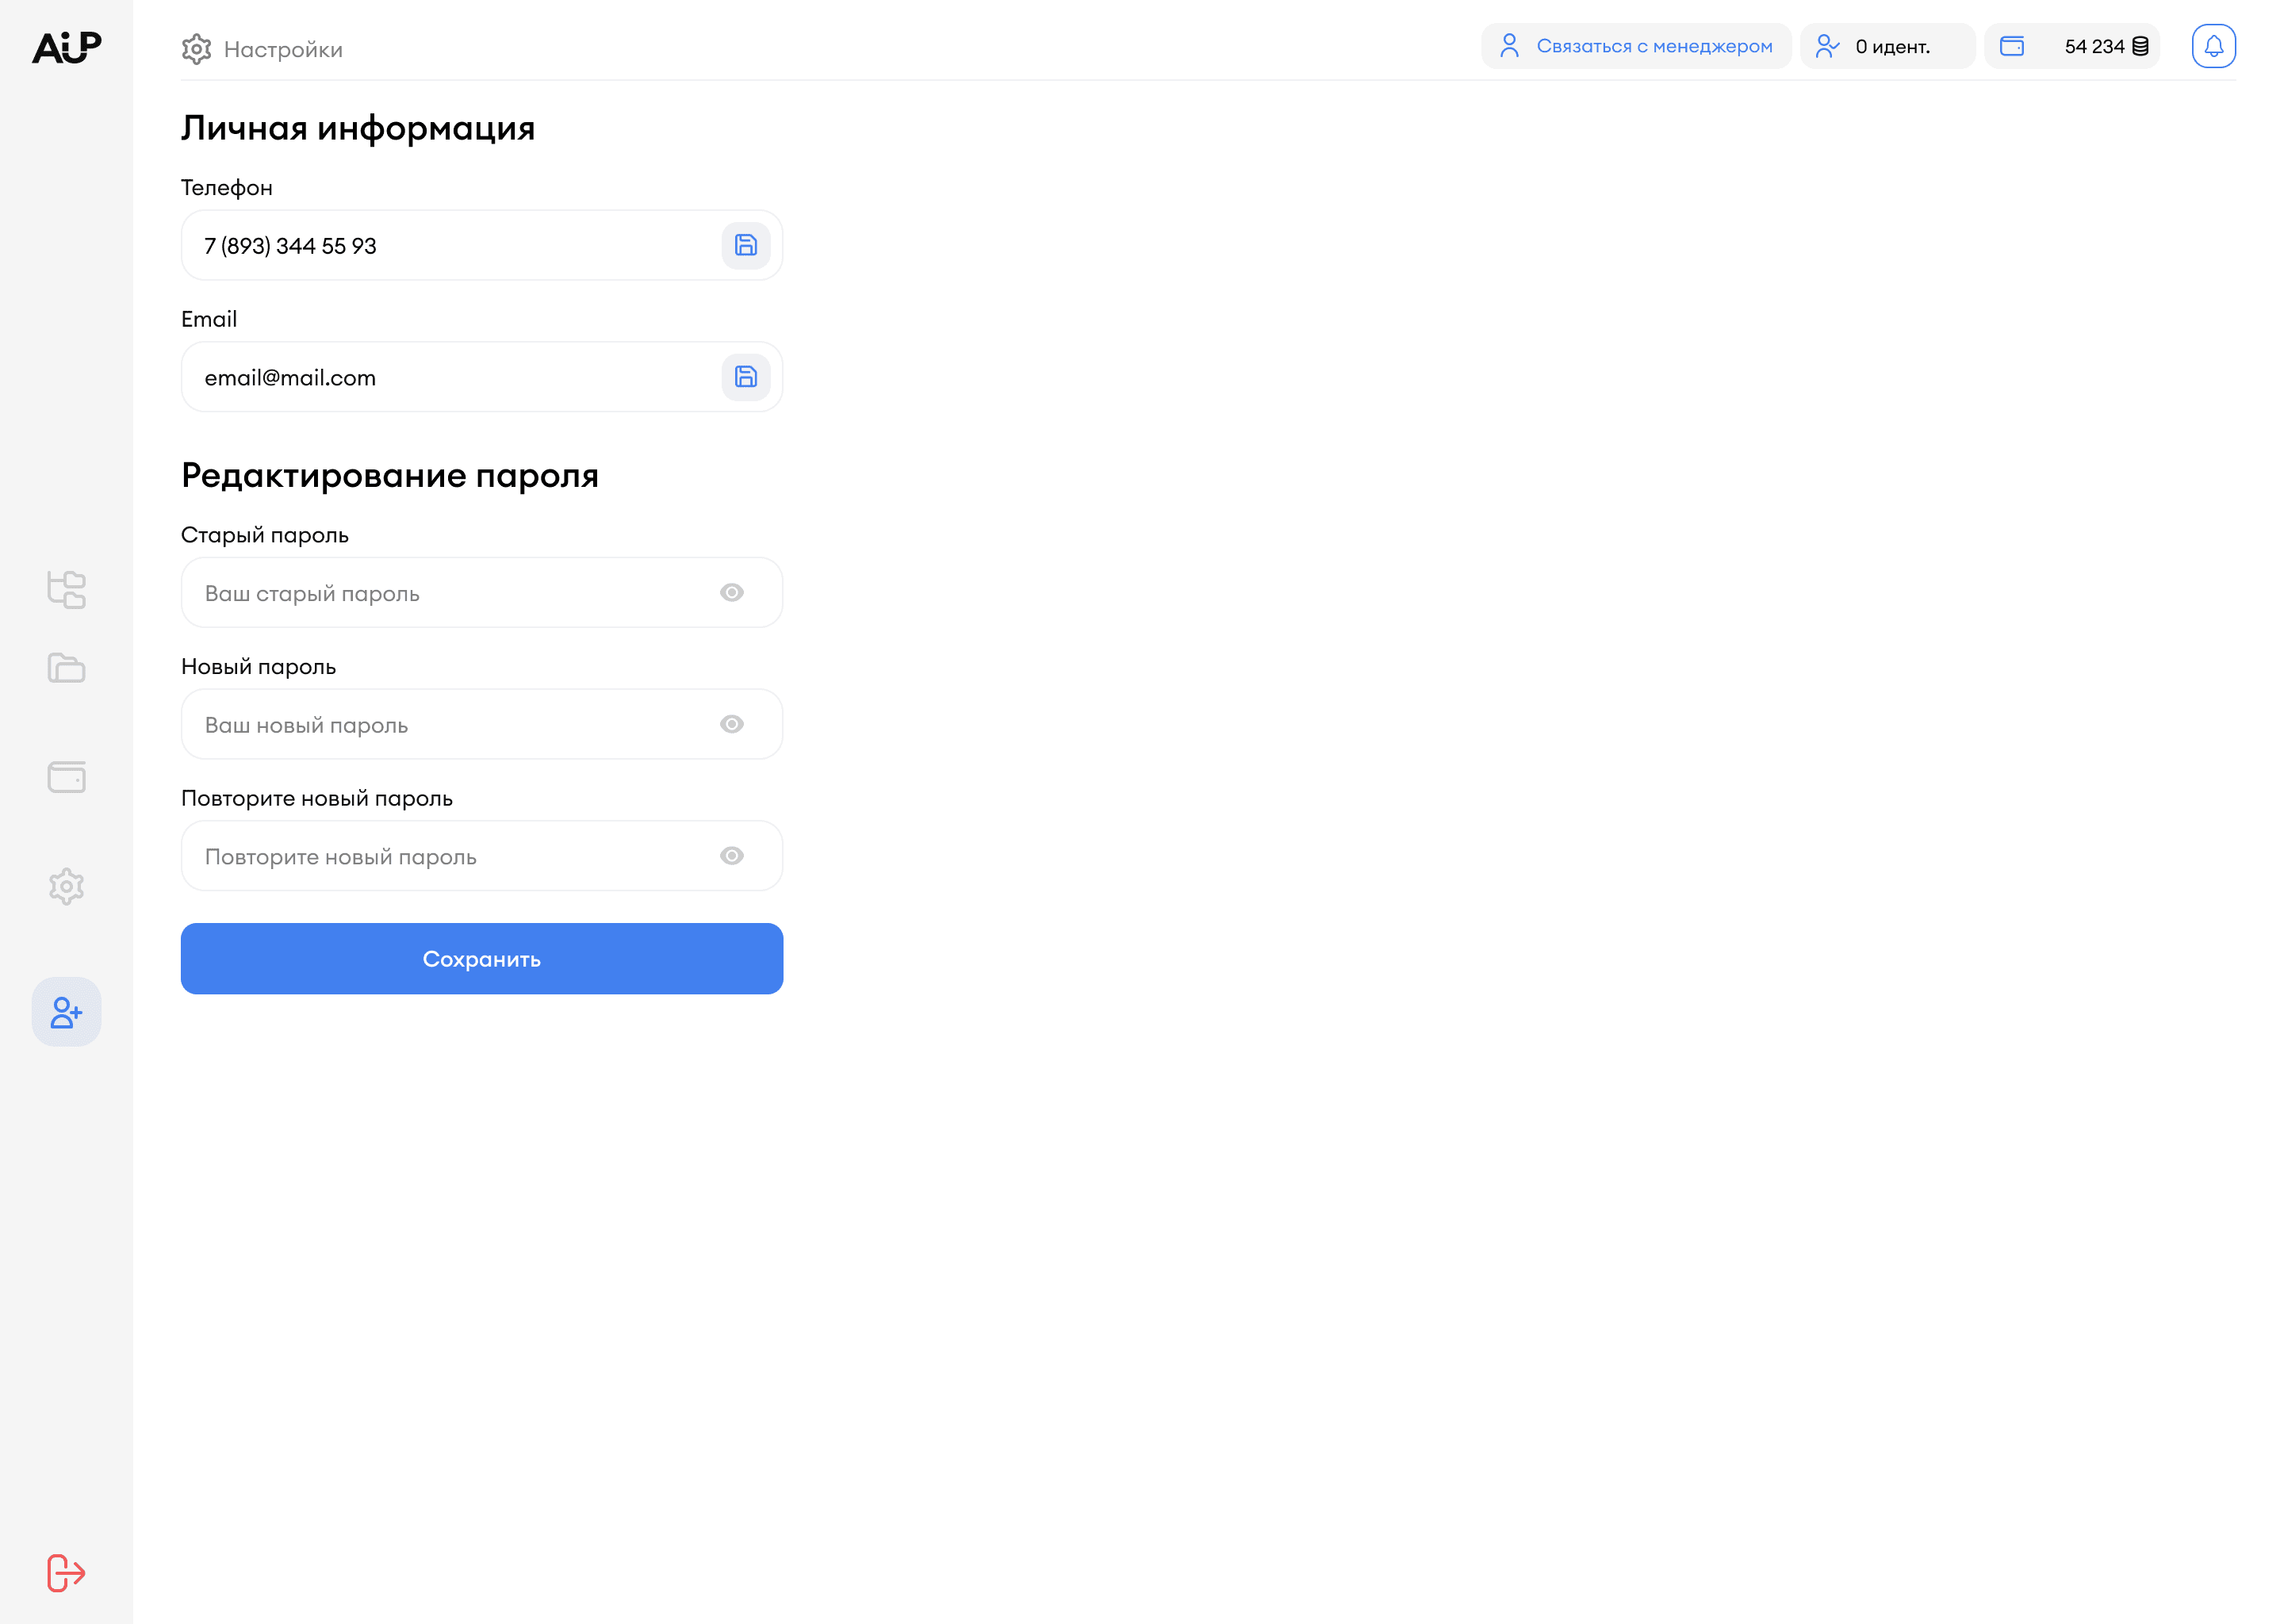Click Связаться с менеджером button
The height and width of the screenshot is (1624, 2284).
1635,46
